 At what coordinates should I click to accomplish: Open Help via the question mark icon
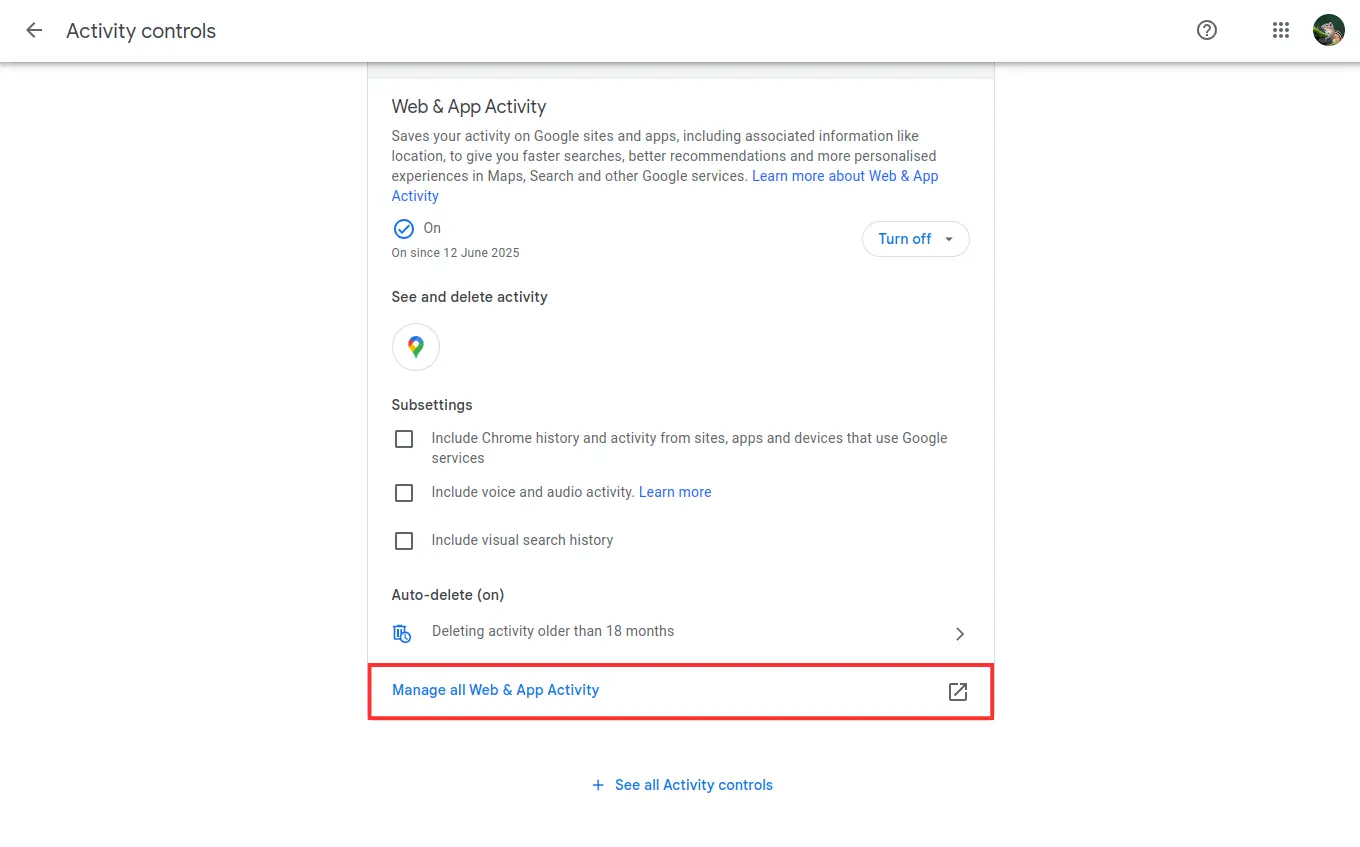pyautogui.click(x=1206, y=30)
